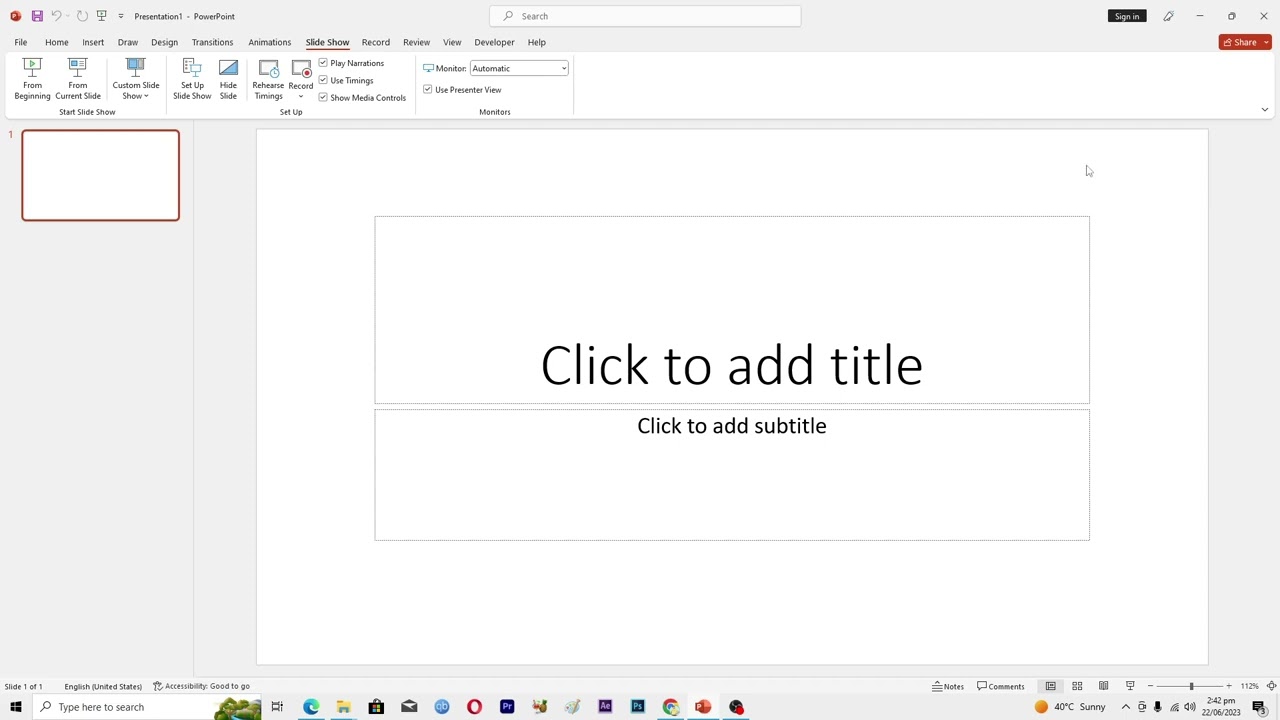The height and width of the screenshot is (720, 1280).
Task: Undo the last action in quick access toolbar
Action: [56, 16]
